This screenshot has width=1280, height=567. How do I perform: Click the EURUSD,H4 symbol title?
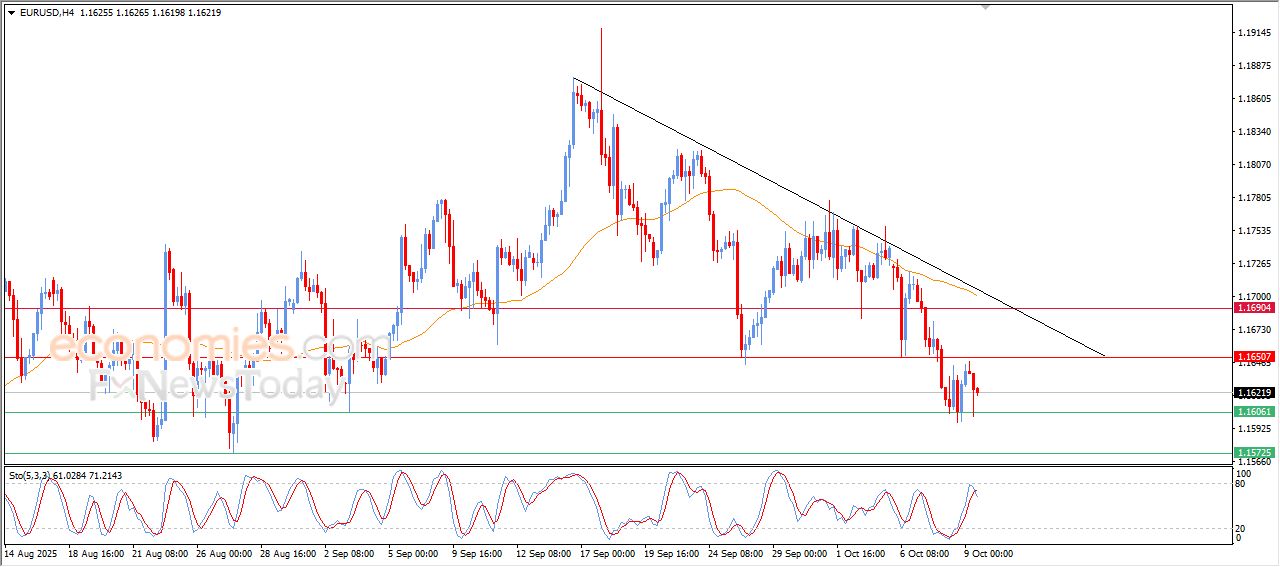40,13
